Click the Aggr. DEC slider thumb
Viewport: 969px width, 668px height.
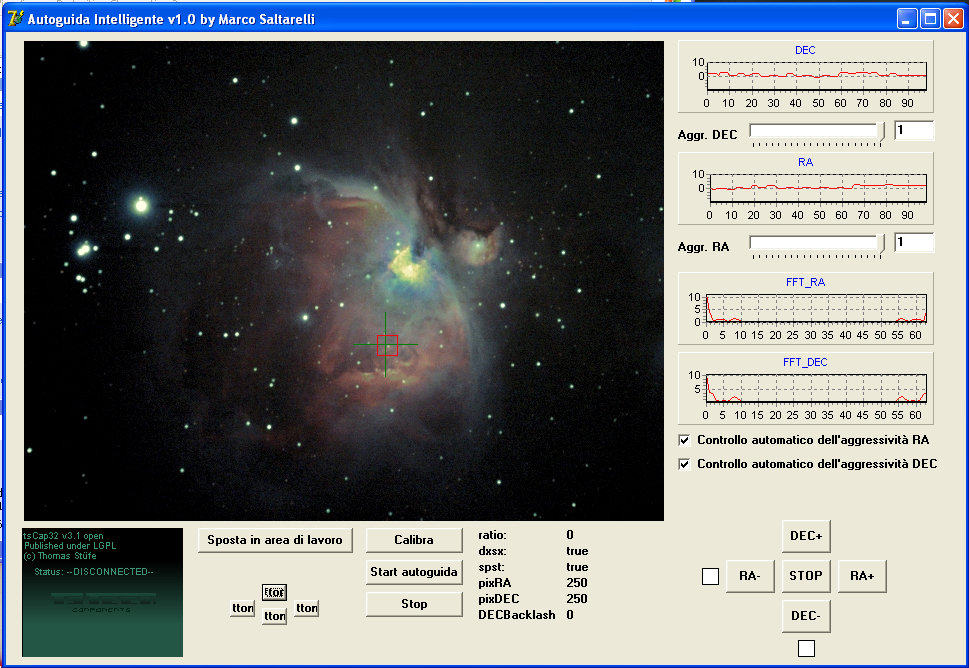point(880,132)
